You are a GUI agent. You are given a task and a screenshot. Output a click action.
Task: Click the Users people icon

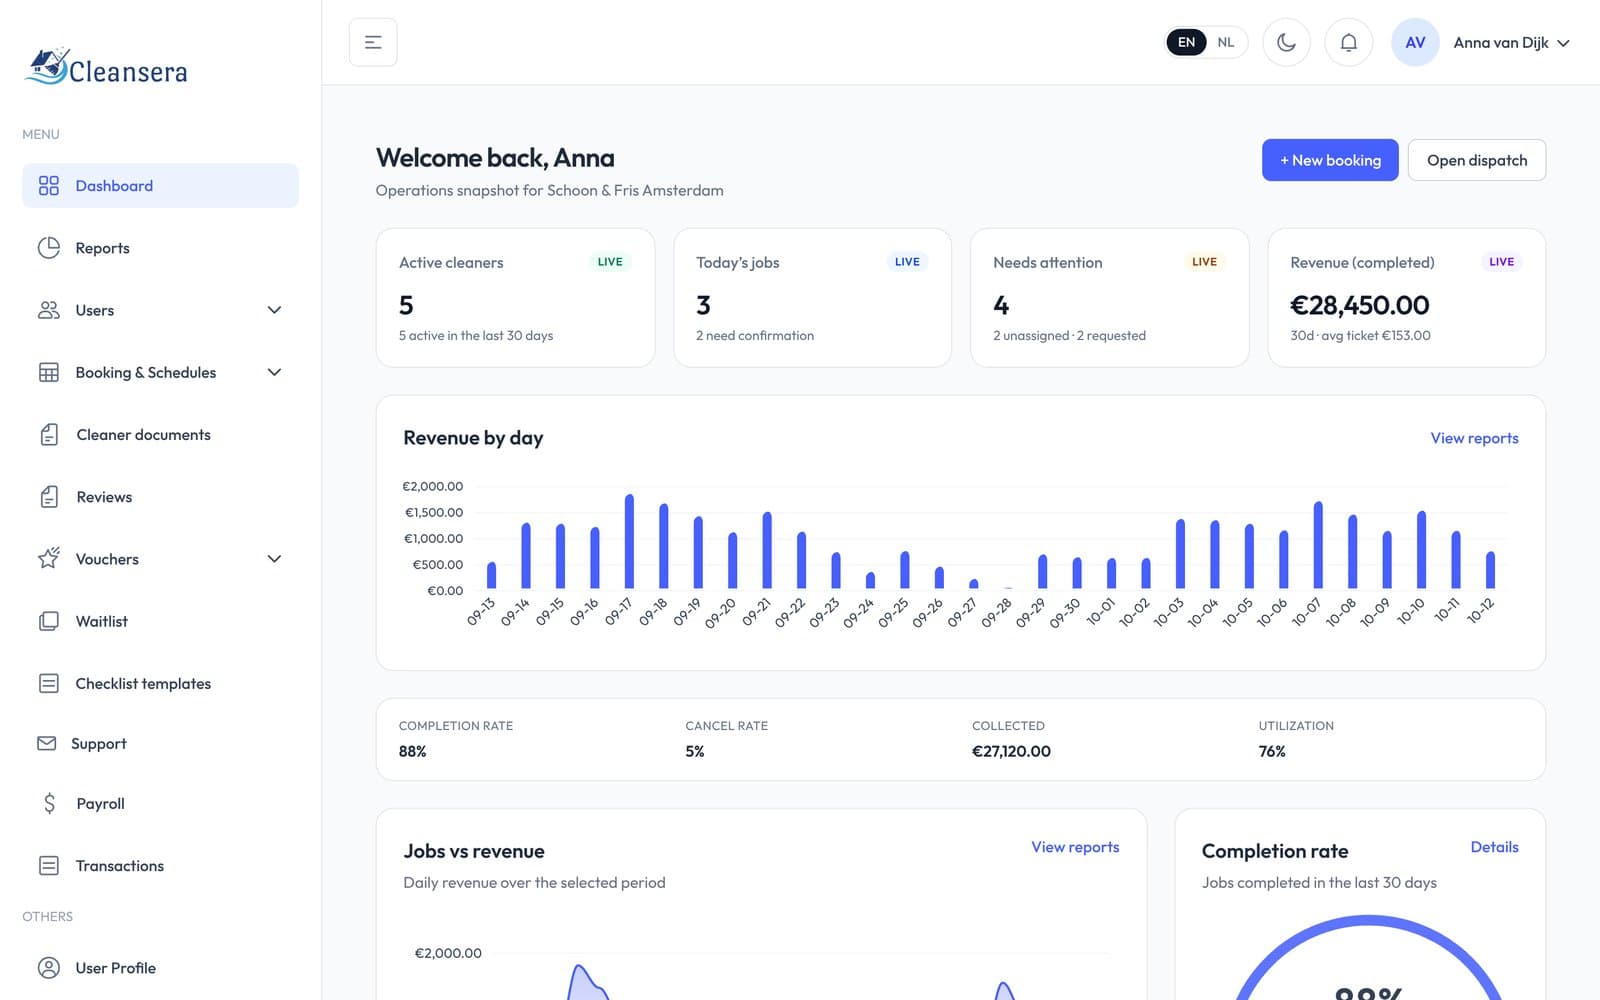(x=48, y=310)
